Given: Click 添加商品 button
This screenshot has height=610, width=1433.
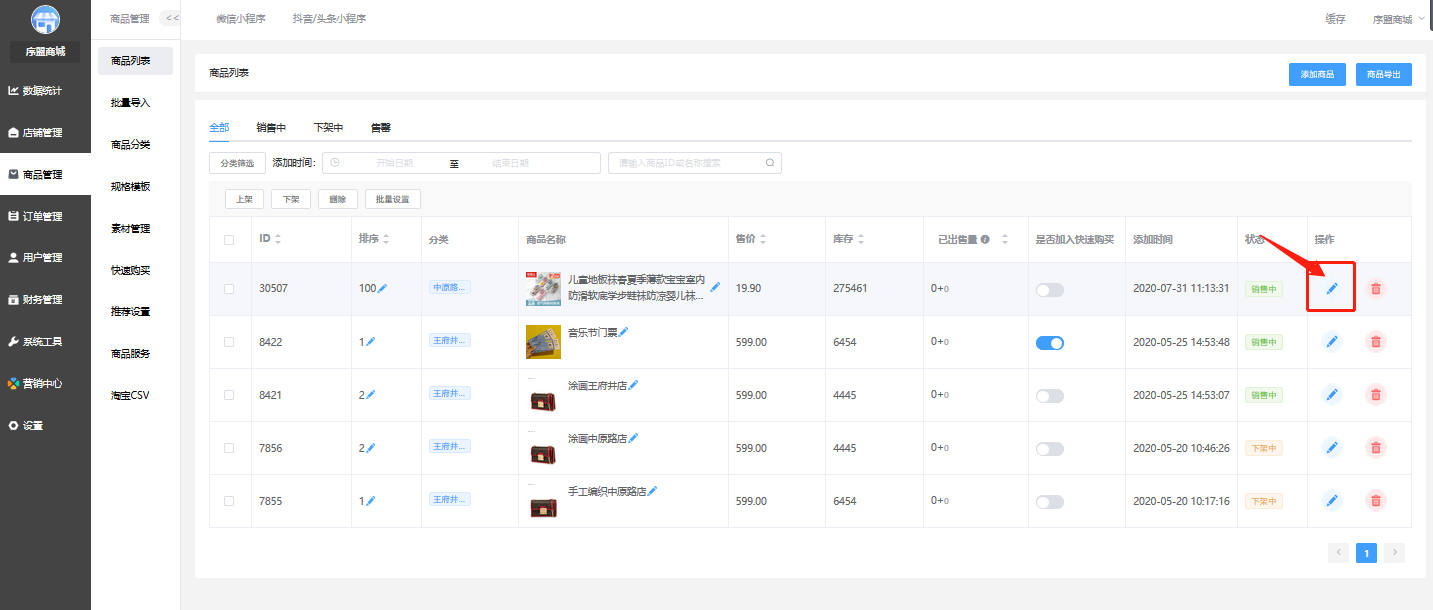Looking at the screenshot, I should pos(1317,75).
